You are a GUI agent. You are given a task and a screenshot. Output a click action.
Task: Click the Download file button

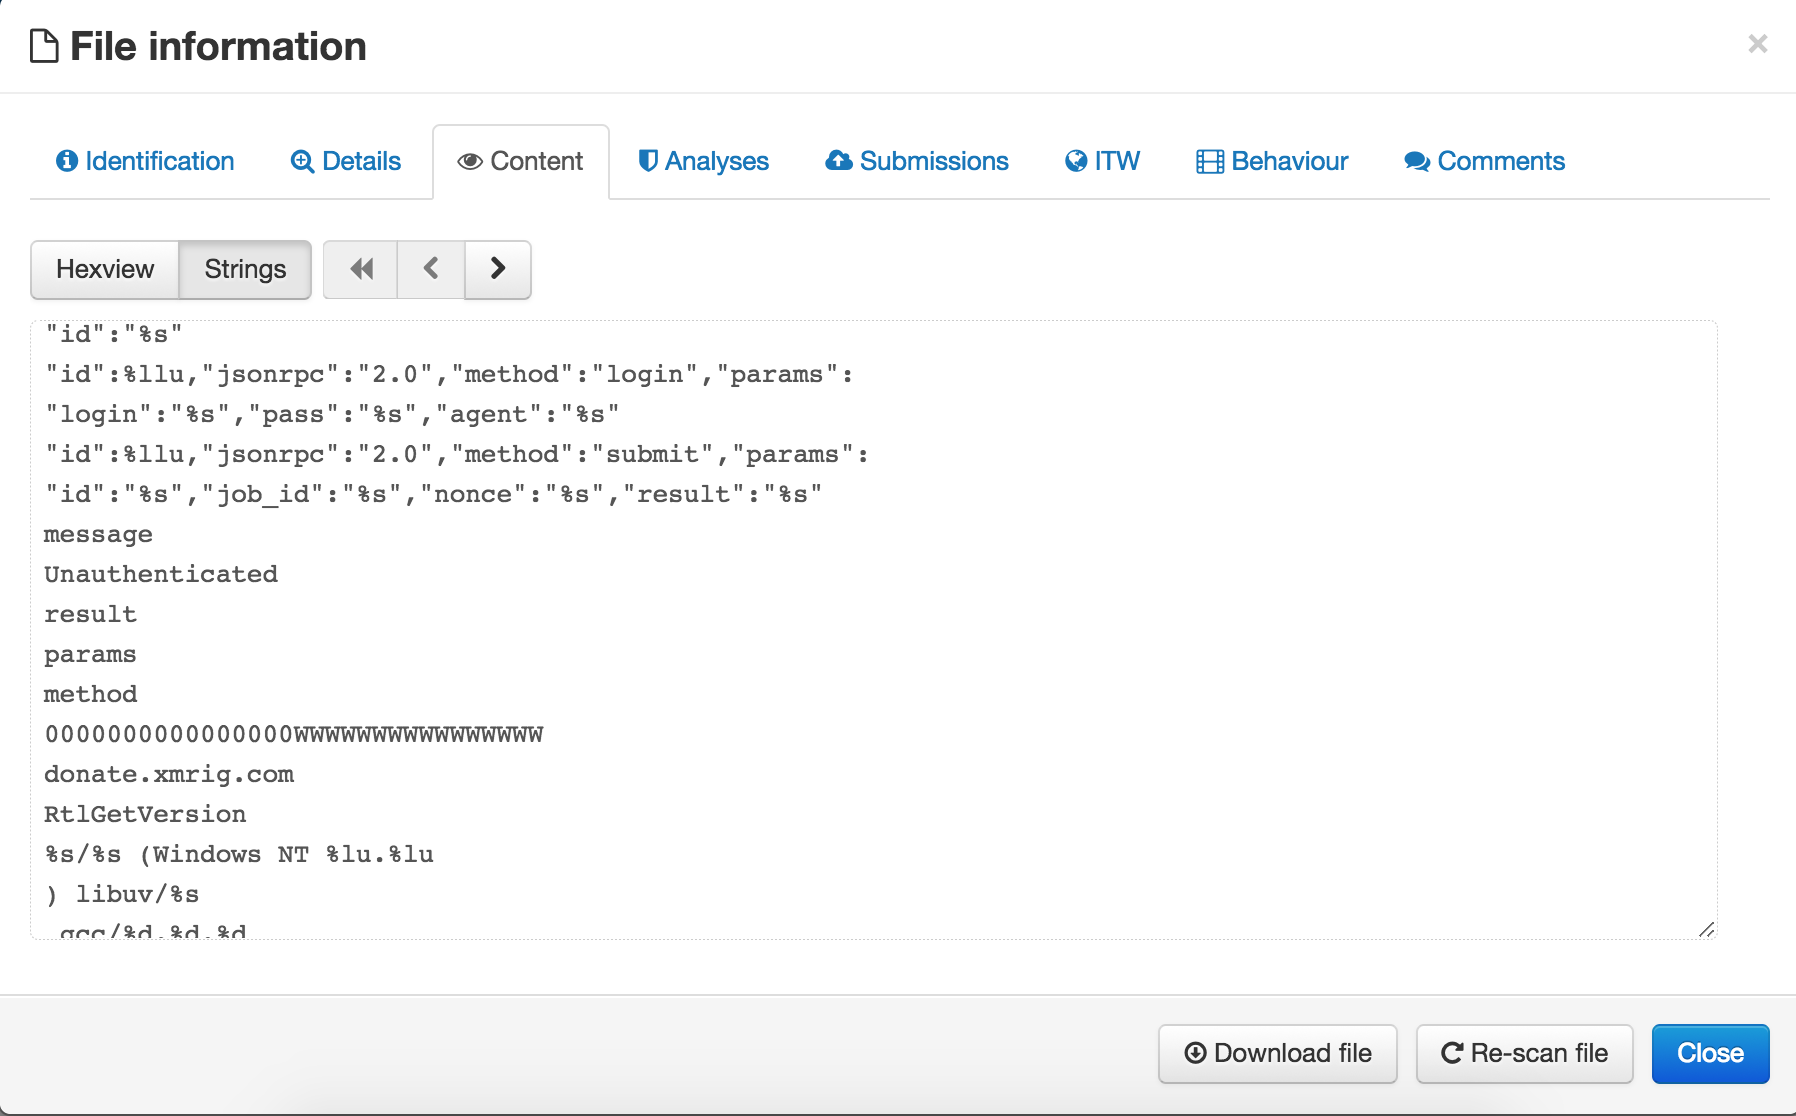1277,1053
